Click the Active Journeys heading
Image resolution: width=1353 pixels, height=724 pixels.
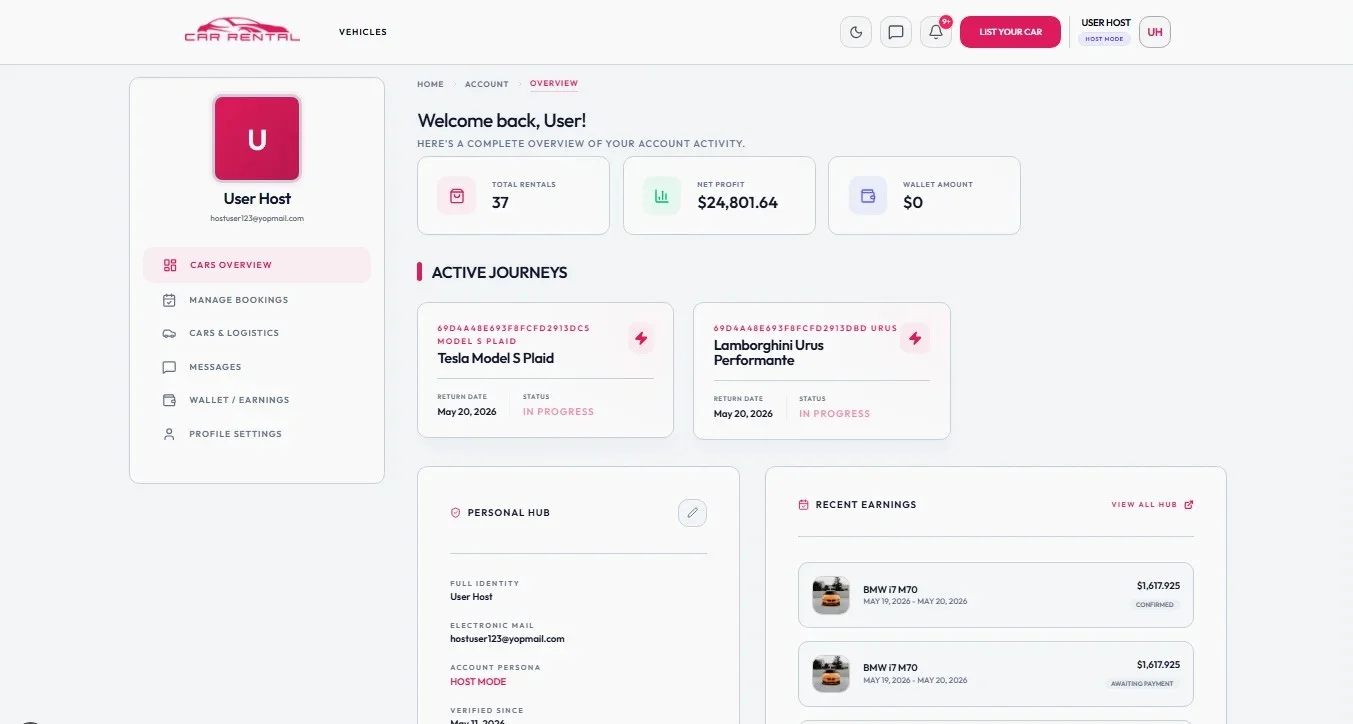[x=500, y=272]
